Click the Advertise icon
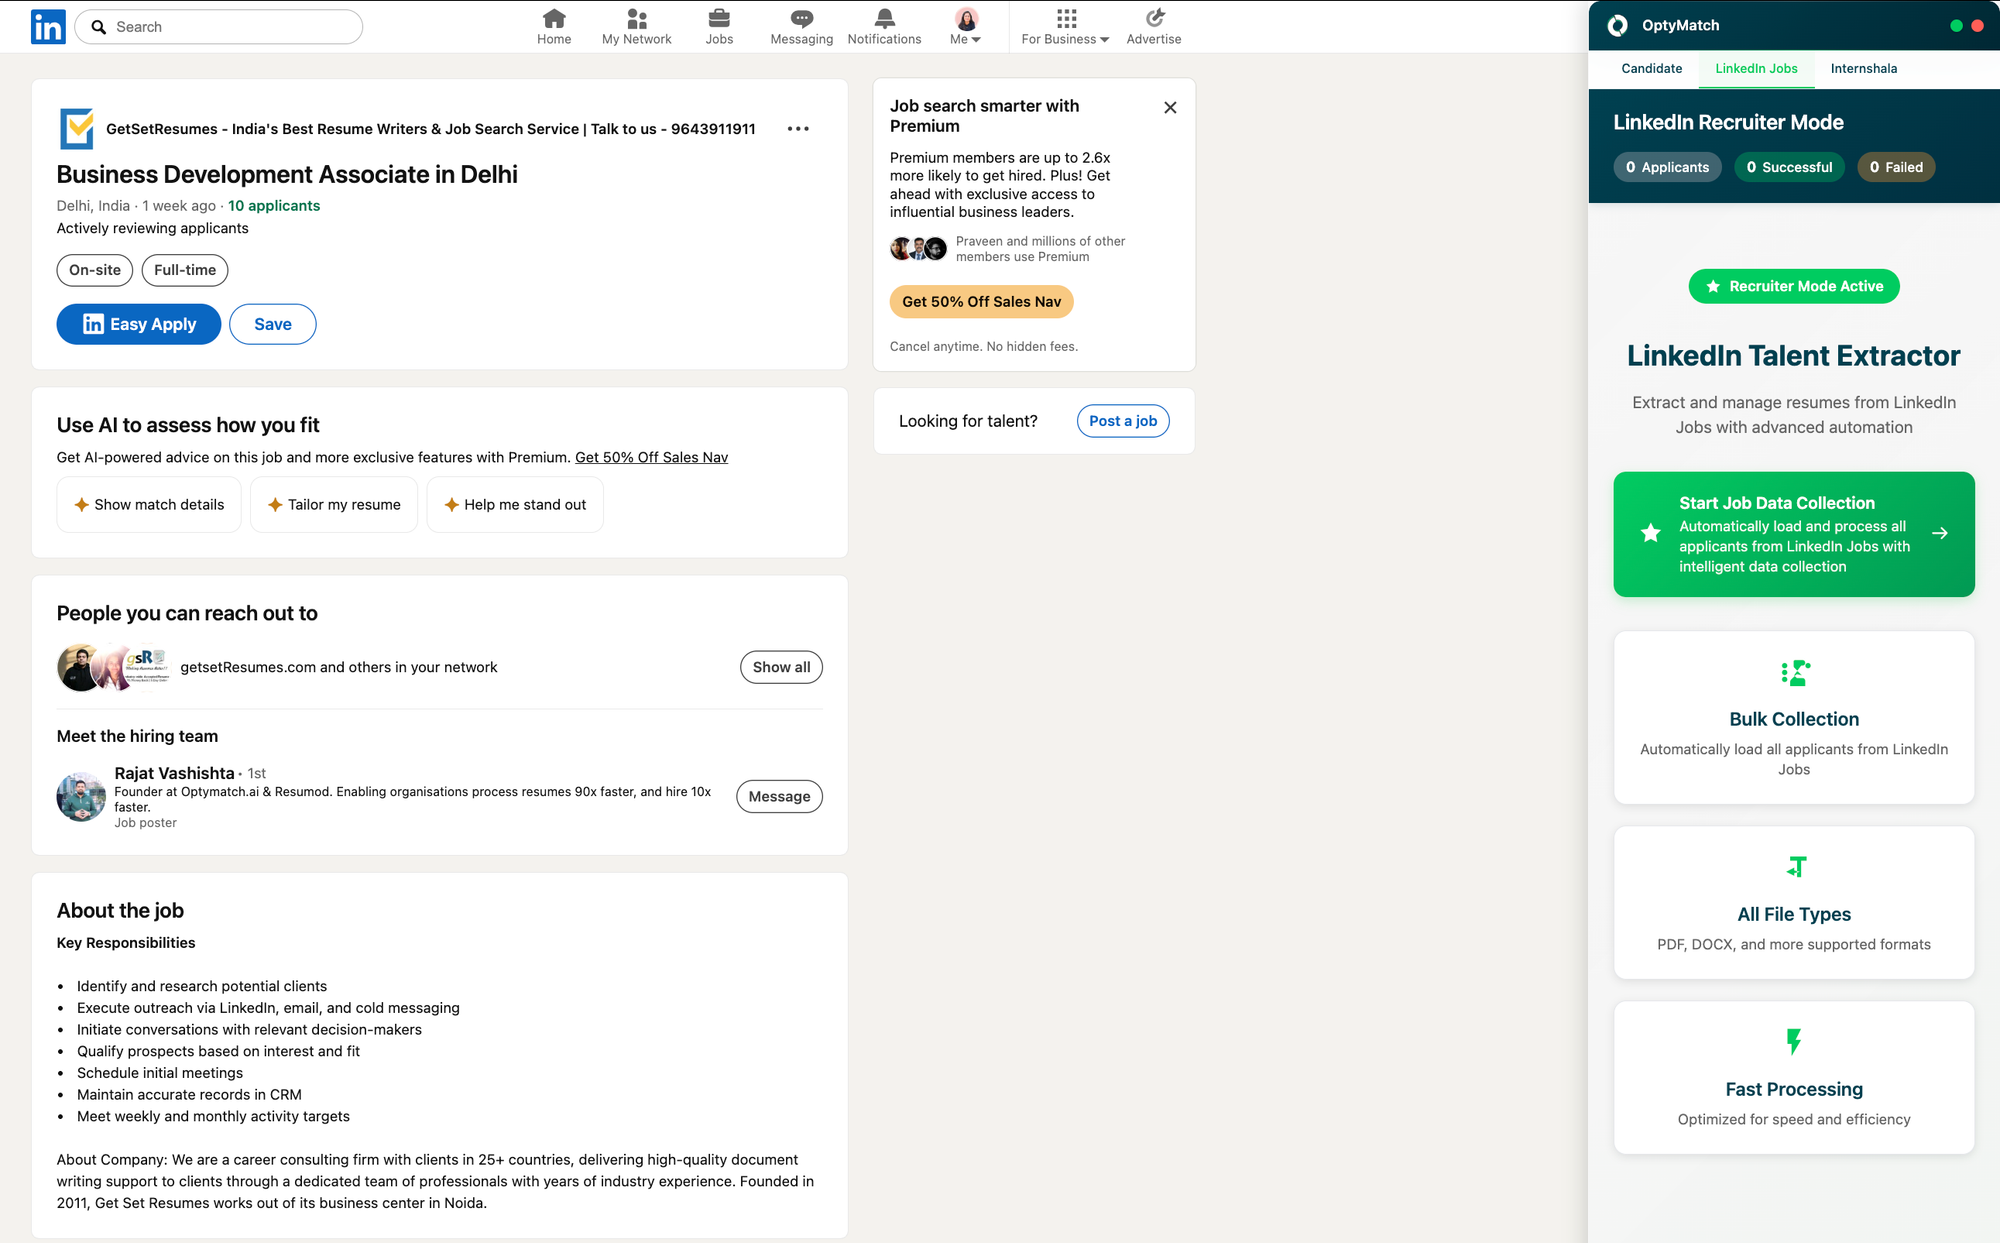The width and height of the screenshot is (2000, 1243). [1154, 19]
